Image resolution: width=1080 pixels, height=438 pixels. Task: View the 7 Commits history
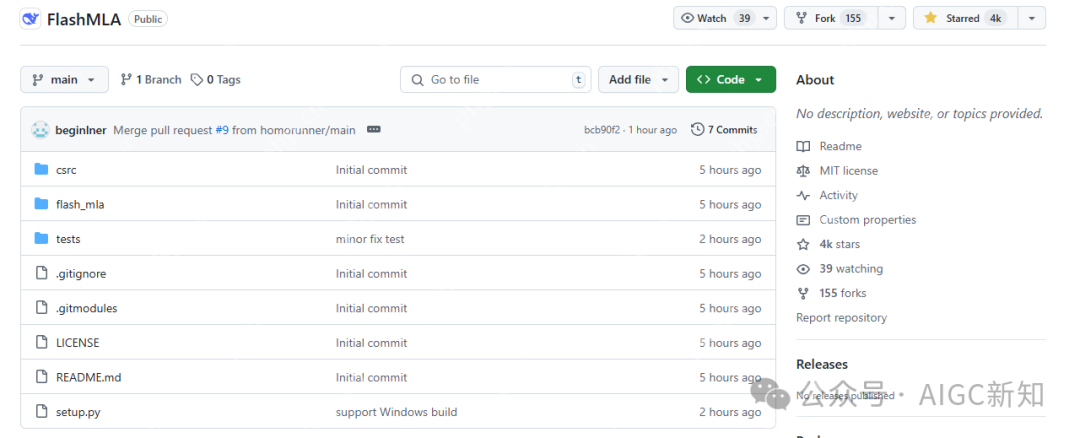[x=725, y=129]
